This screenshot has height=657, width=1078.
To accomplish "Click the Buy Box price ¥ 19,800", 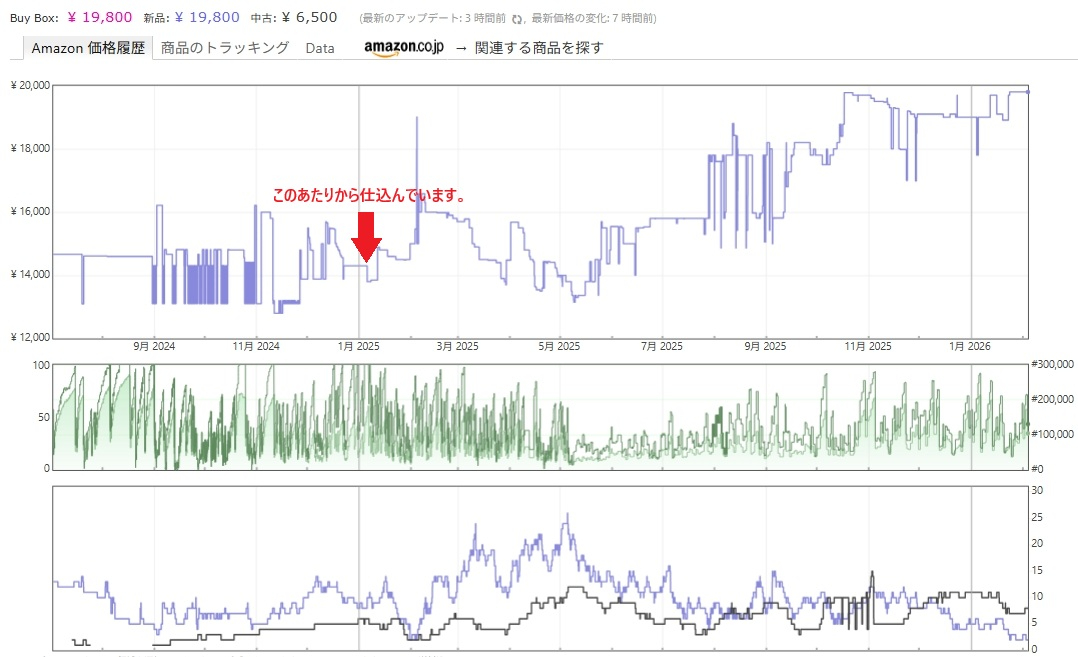I will pos(99,17).
